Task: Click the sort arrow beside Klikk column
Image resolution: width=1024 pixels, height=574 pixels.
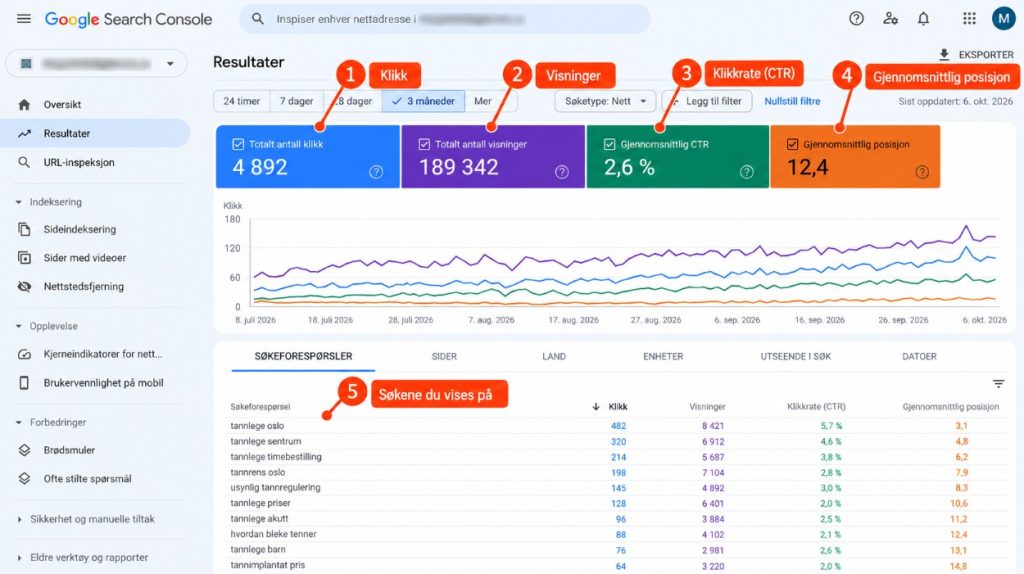Action: coord(596,406)
